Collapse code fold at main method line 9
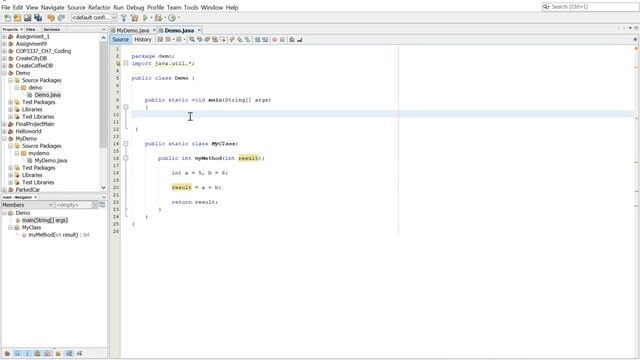 (x=126, y=107)
